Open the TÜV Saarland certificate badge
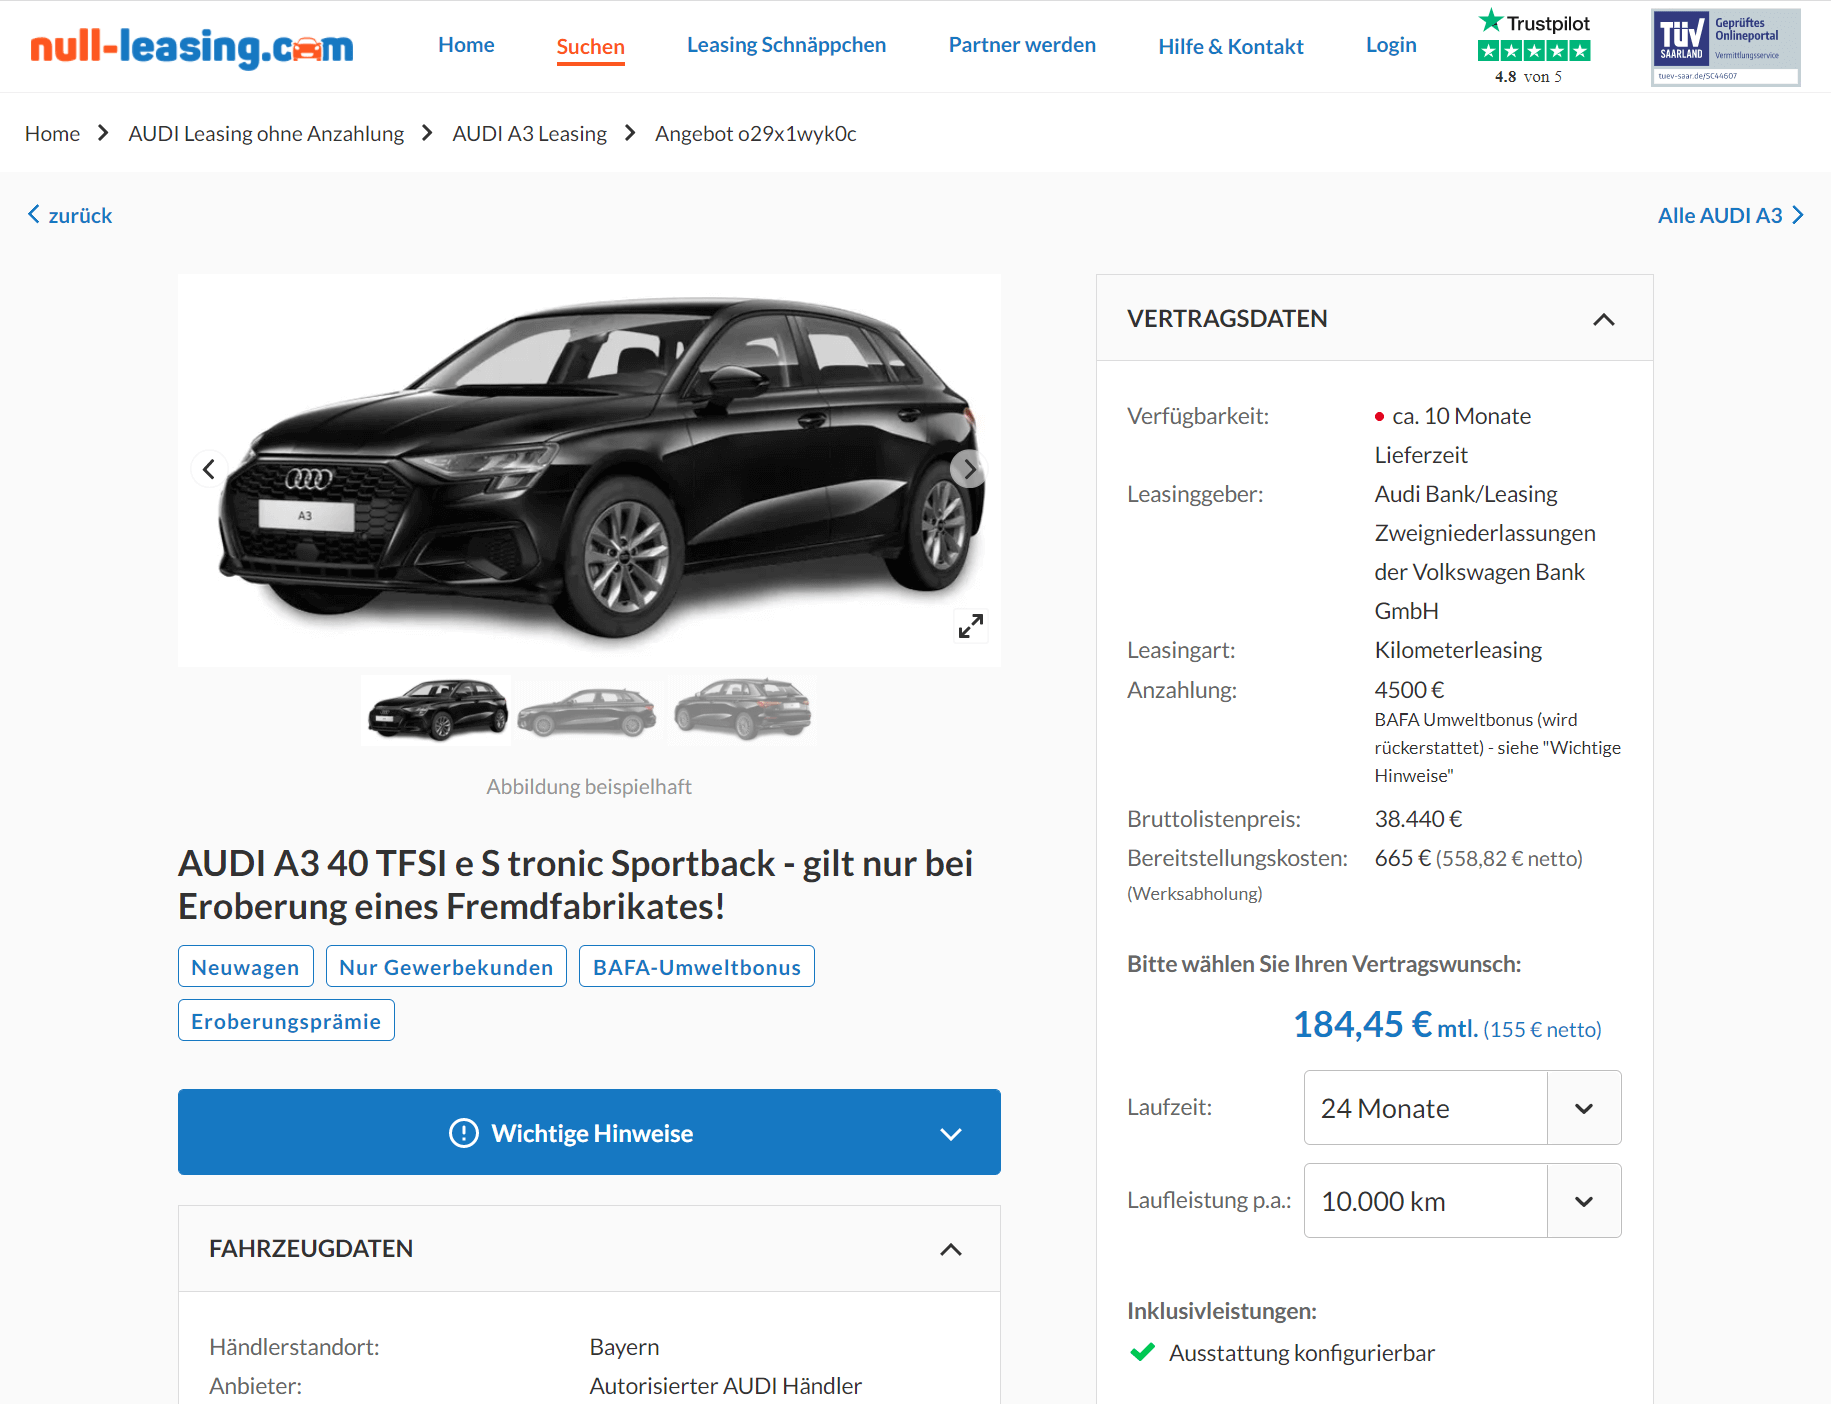Image resolution: width=1831 pixels, height=1404 pixels. point(1725,47)
